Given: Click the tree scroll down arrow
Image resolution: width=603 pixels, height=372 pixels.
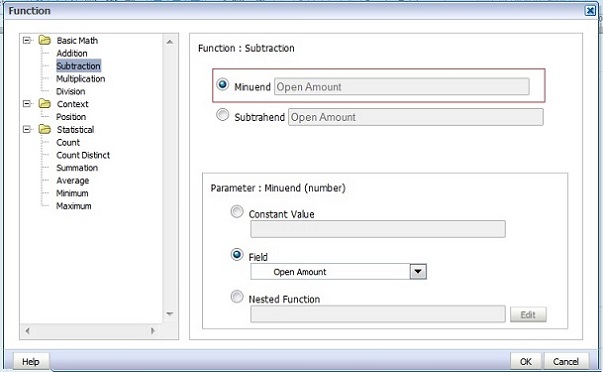Looking at the screenshot, I should 170,314.
